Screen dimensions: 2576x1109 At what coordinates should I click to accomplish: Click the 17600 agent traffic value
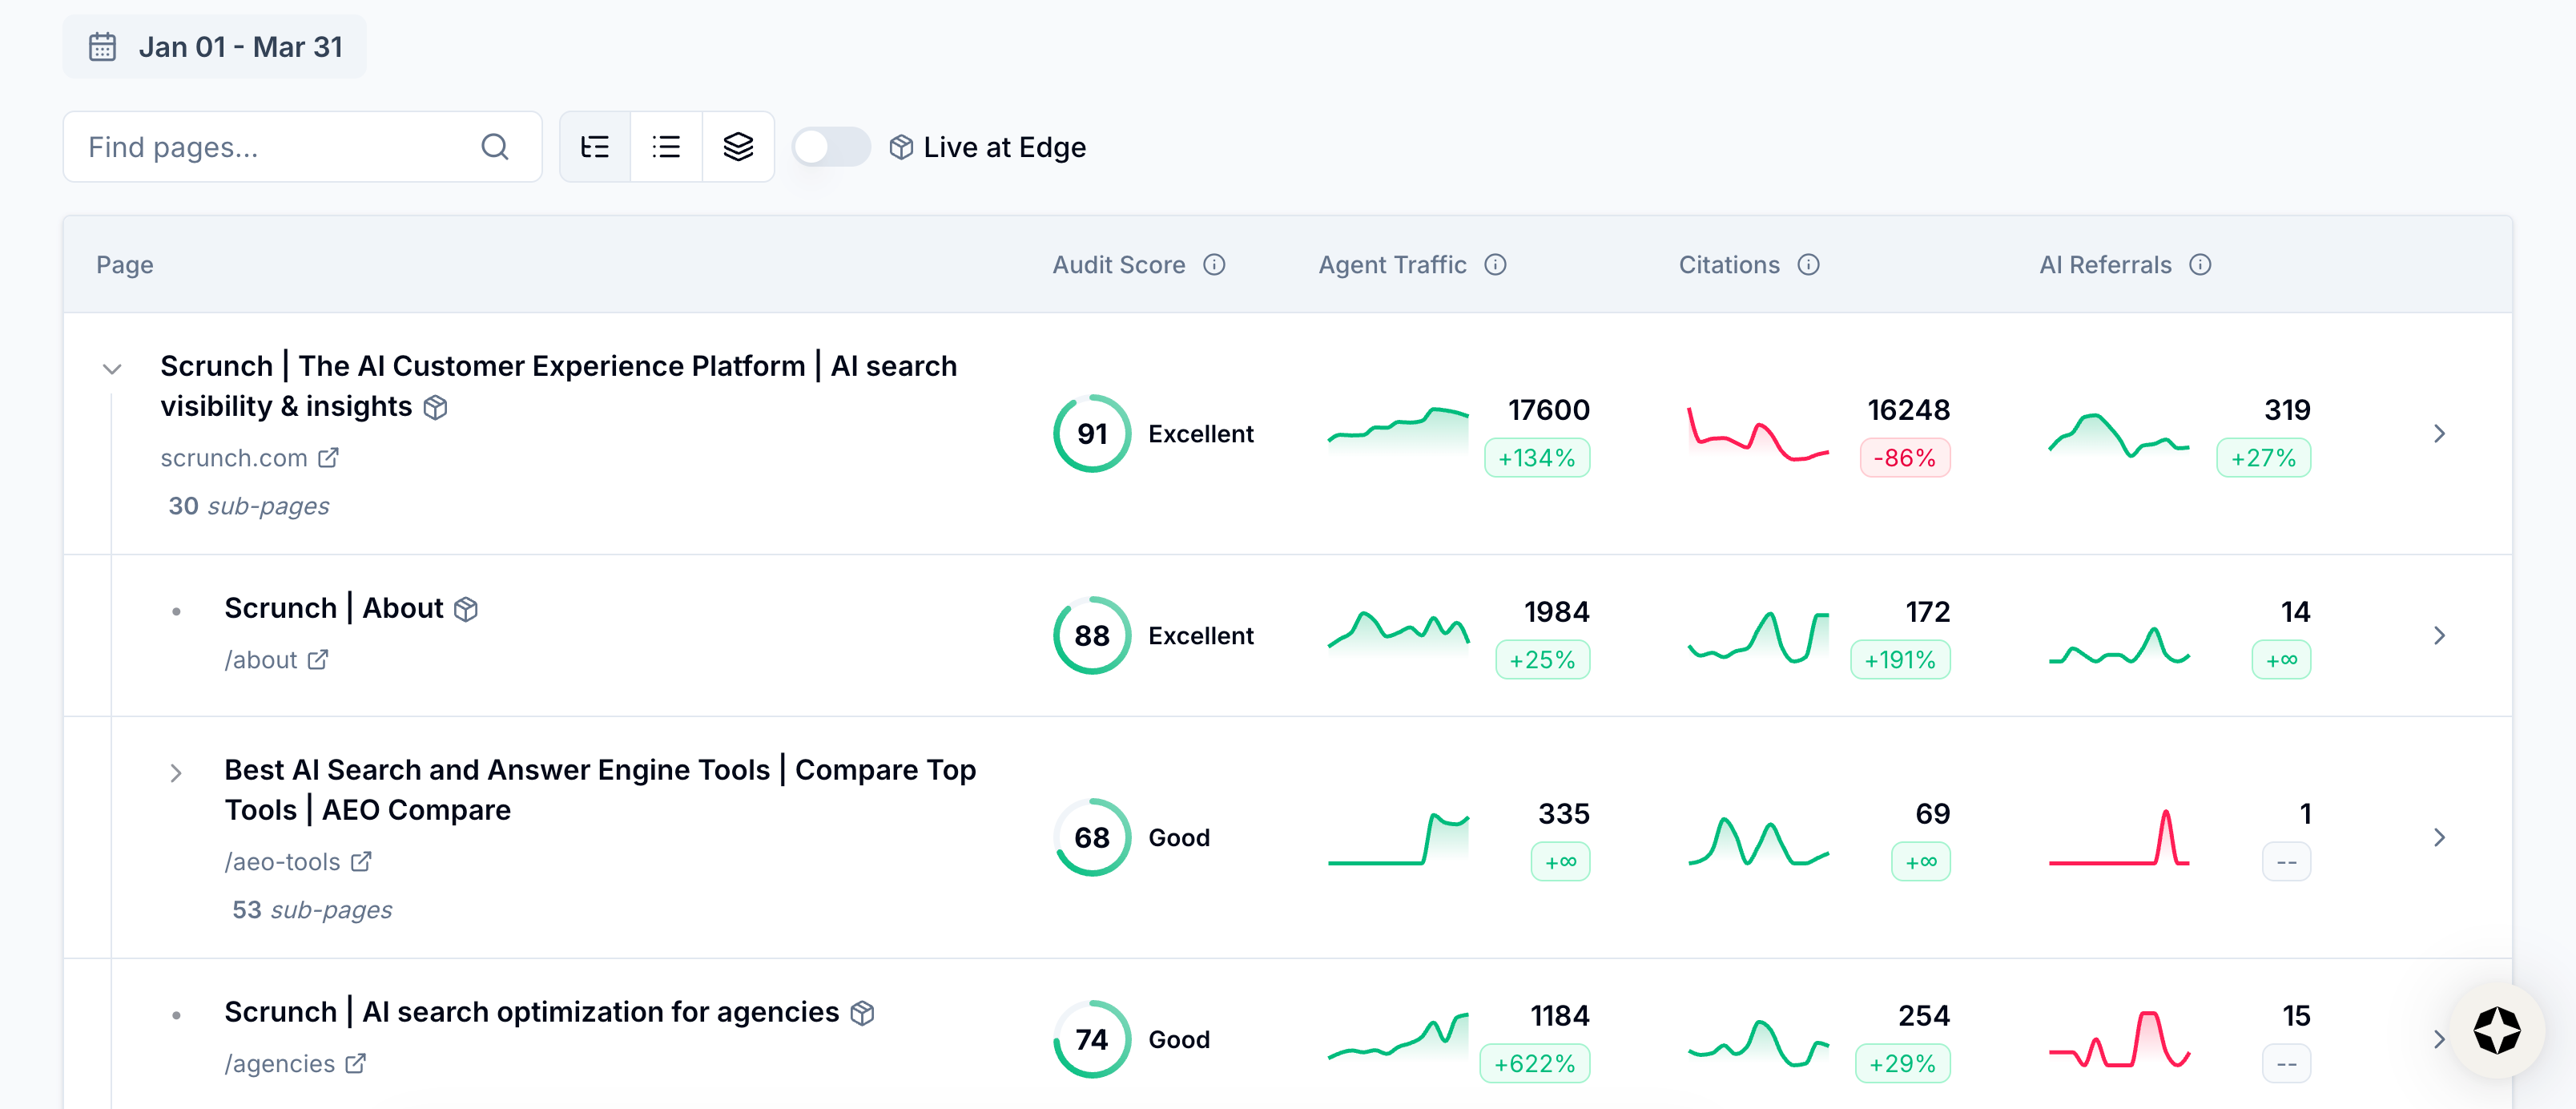point(1548,410)
